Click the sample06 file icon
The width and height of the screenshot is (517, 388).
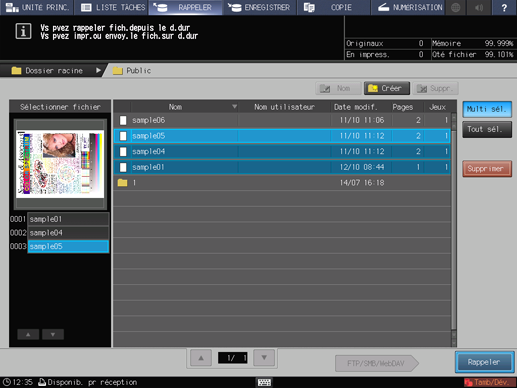[123, 120]
